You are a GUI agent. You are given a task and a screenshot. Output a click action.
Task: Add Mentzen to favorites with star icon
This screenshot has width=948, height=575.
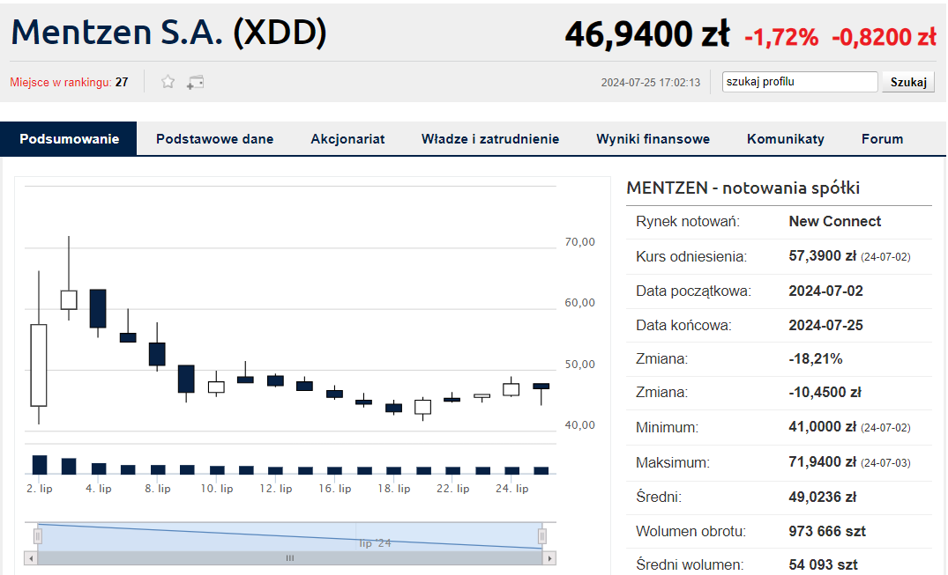pos(168,82)
